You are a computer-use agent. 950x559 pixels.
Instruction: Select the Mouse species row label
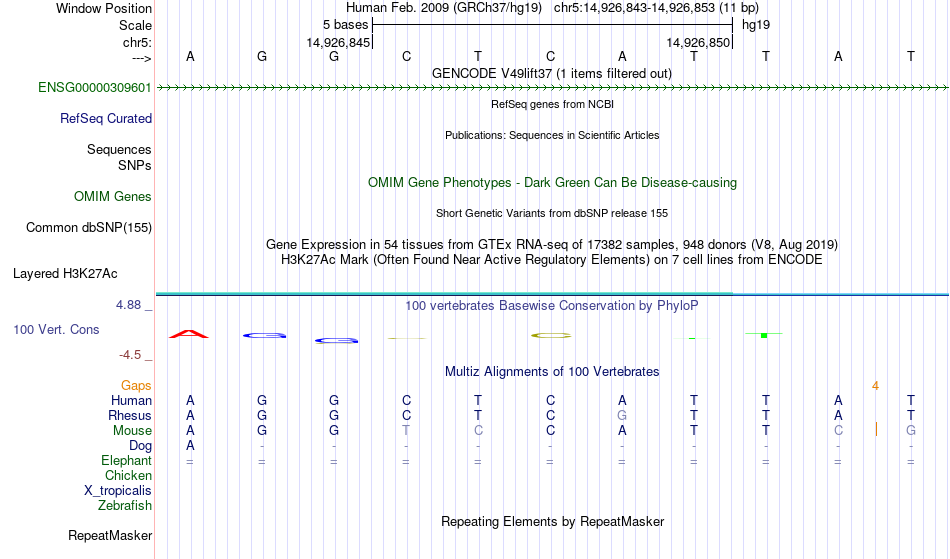click(132, 431)
